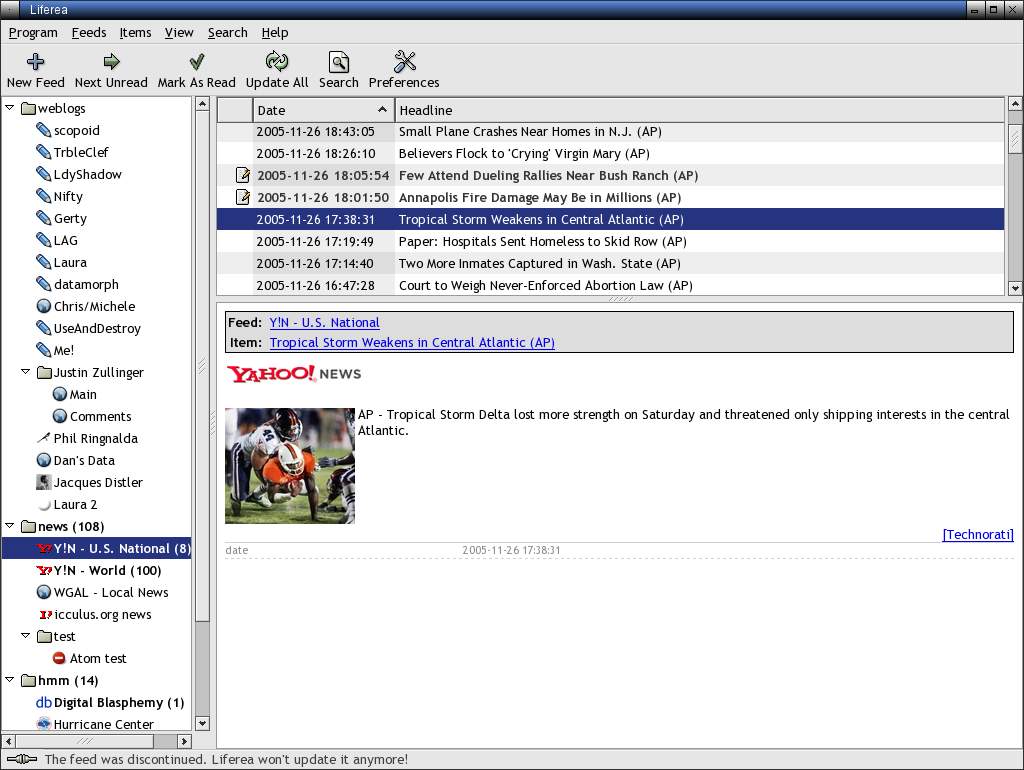The image size is (1024, 770).
Task: Select headline Paper: Hospitals Sent Homeless to Skid Row
Action: 543,242
